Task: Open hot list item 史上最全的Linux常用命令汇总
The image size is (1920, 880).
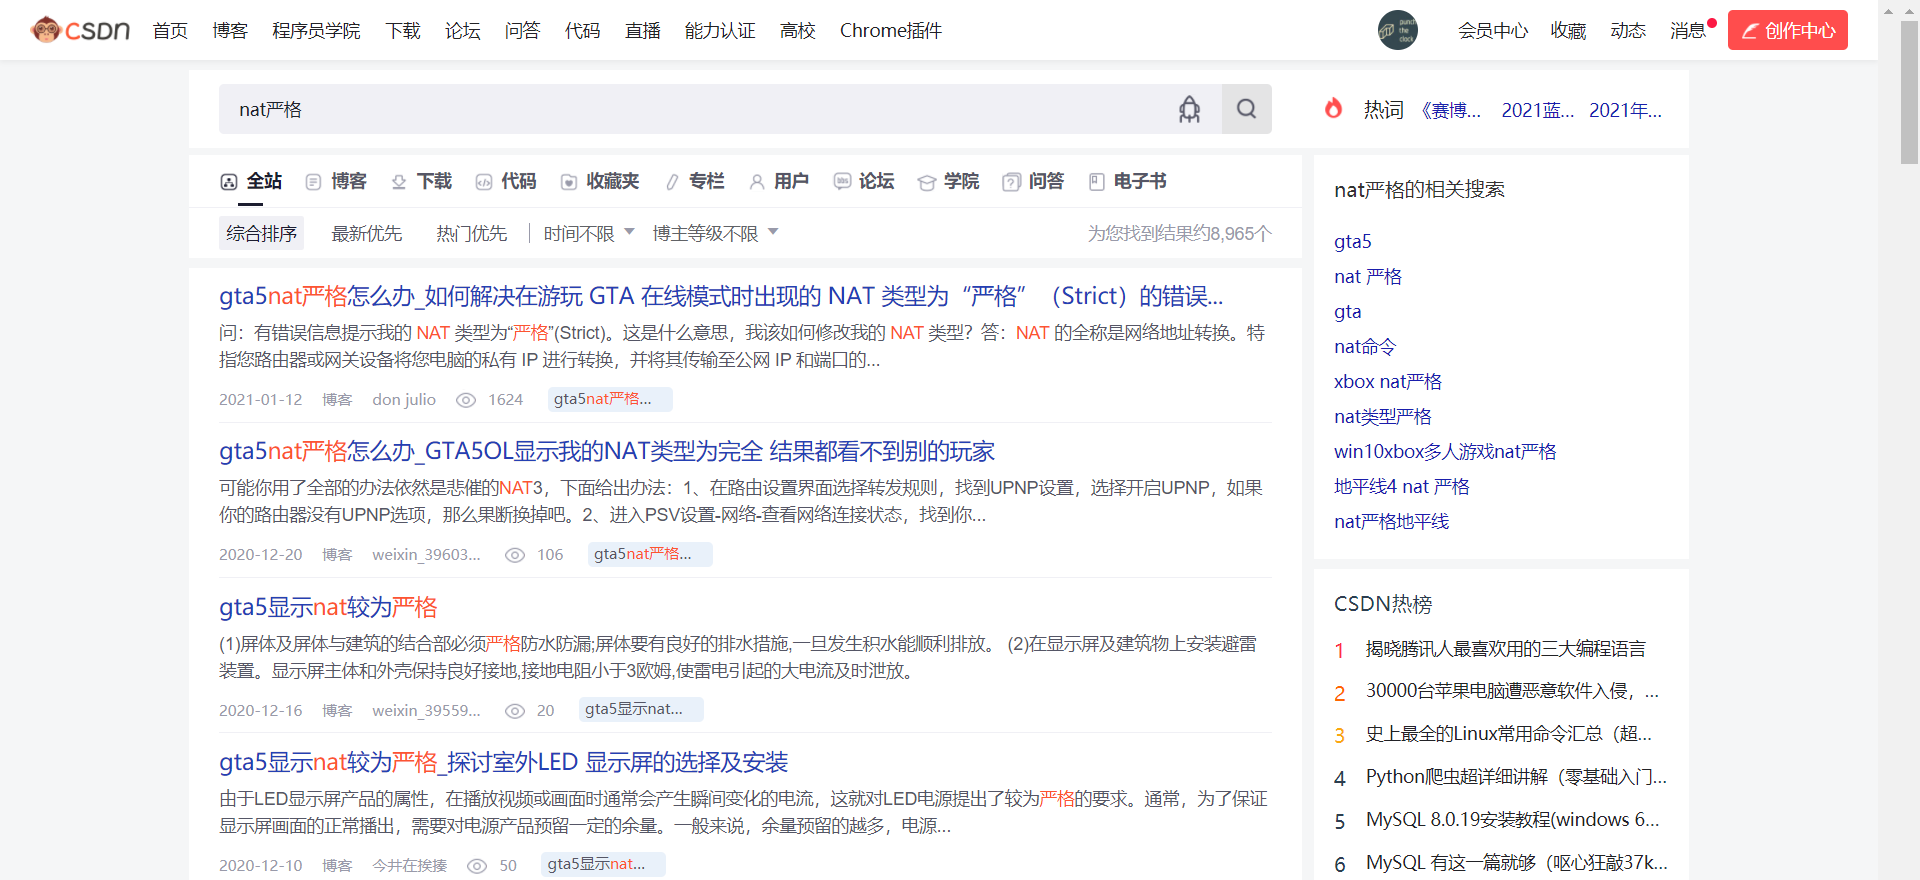Action: click(1509, 734)
